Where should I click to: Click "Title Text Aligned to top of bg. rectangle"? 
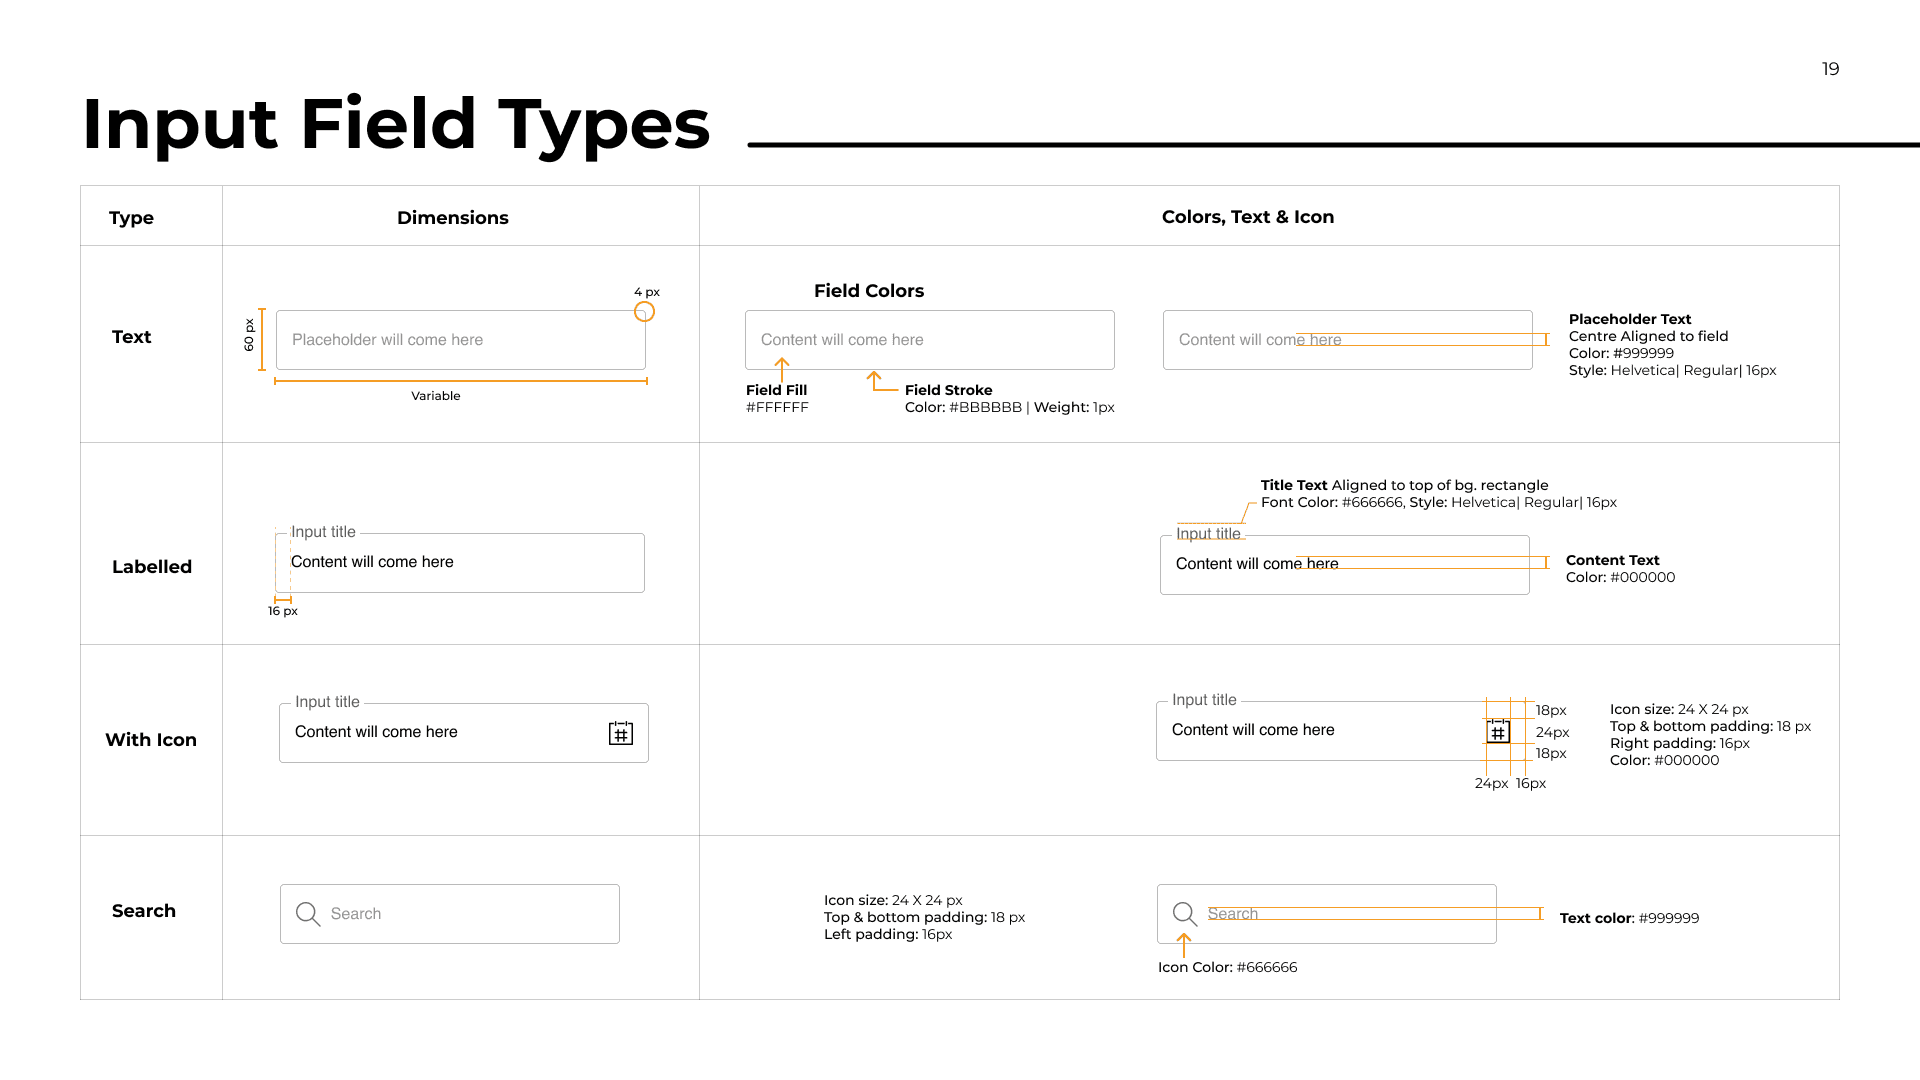1404,485
